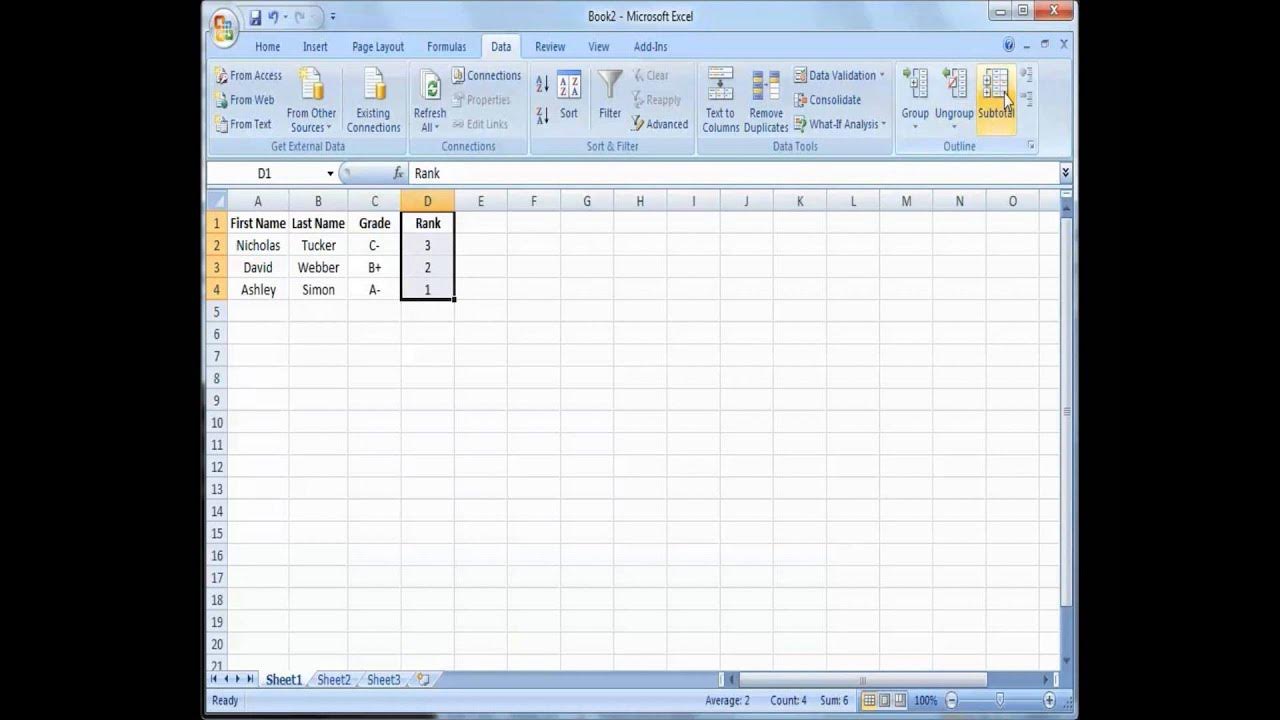The width and height of the screenshot is (1280, 720).
Task: Open Consolidate tool
Action: (x=827, y=100)
